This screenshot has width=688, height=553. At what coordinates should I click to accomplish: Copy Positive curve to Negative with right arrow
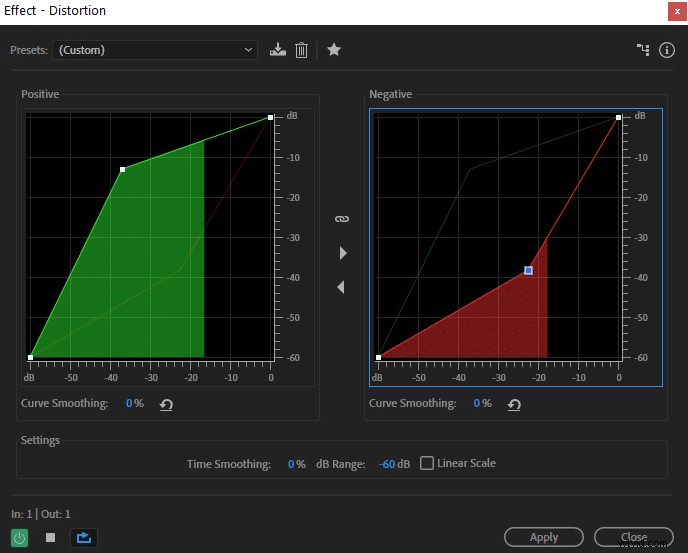tap(342, 253)
